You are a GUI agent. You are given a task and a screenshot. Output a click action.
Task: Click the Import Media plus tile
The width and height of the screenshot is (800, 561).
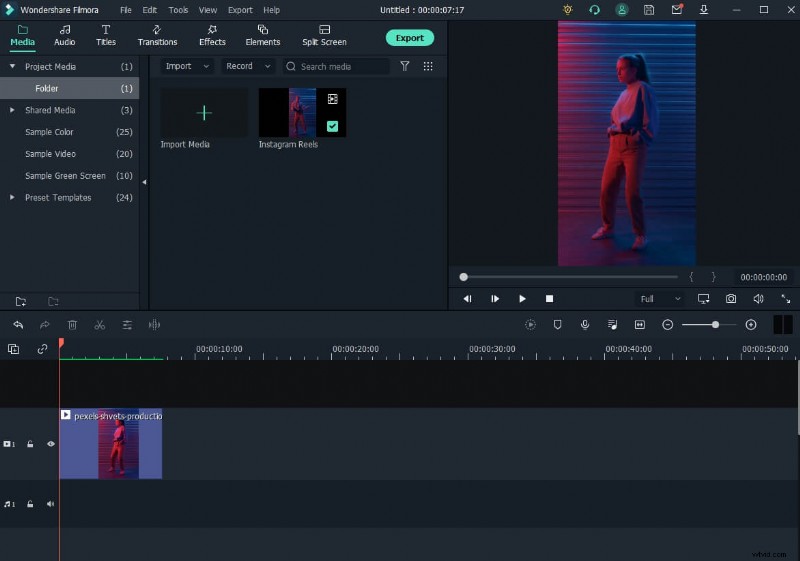tap(204, 113)
